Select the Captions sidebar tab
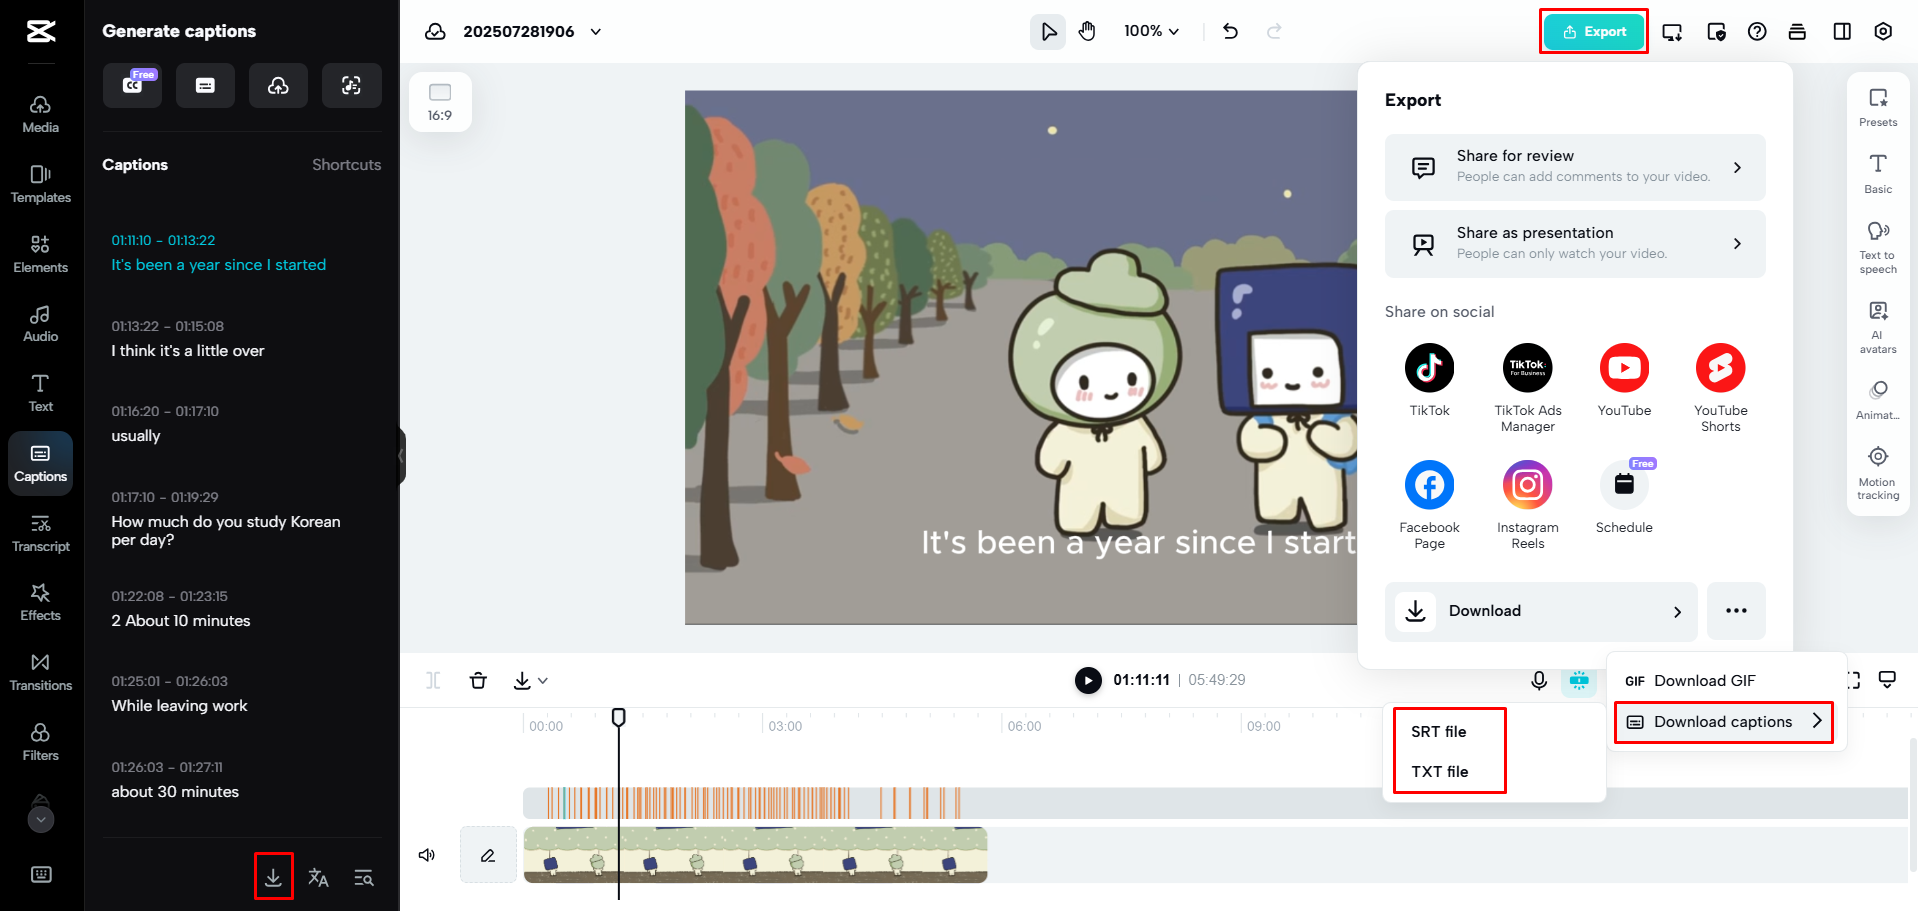Viewport: 1918px width, 911px height. coord(40,463)
